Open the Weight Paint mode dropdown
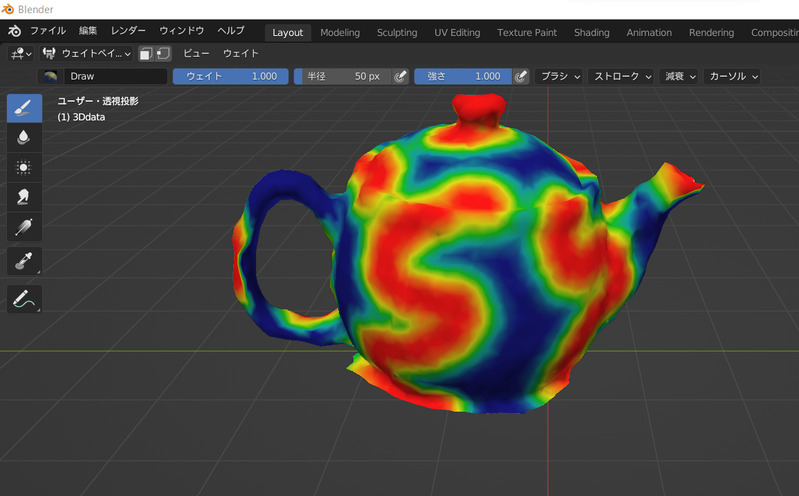Screen dimensions: 799x496 [86, 54]
